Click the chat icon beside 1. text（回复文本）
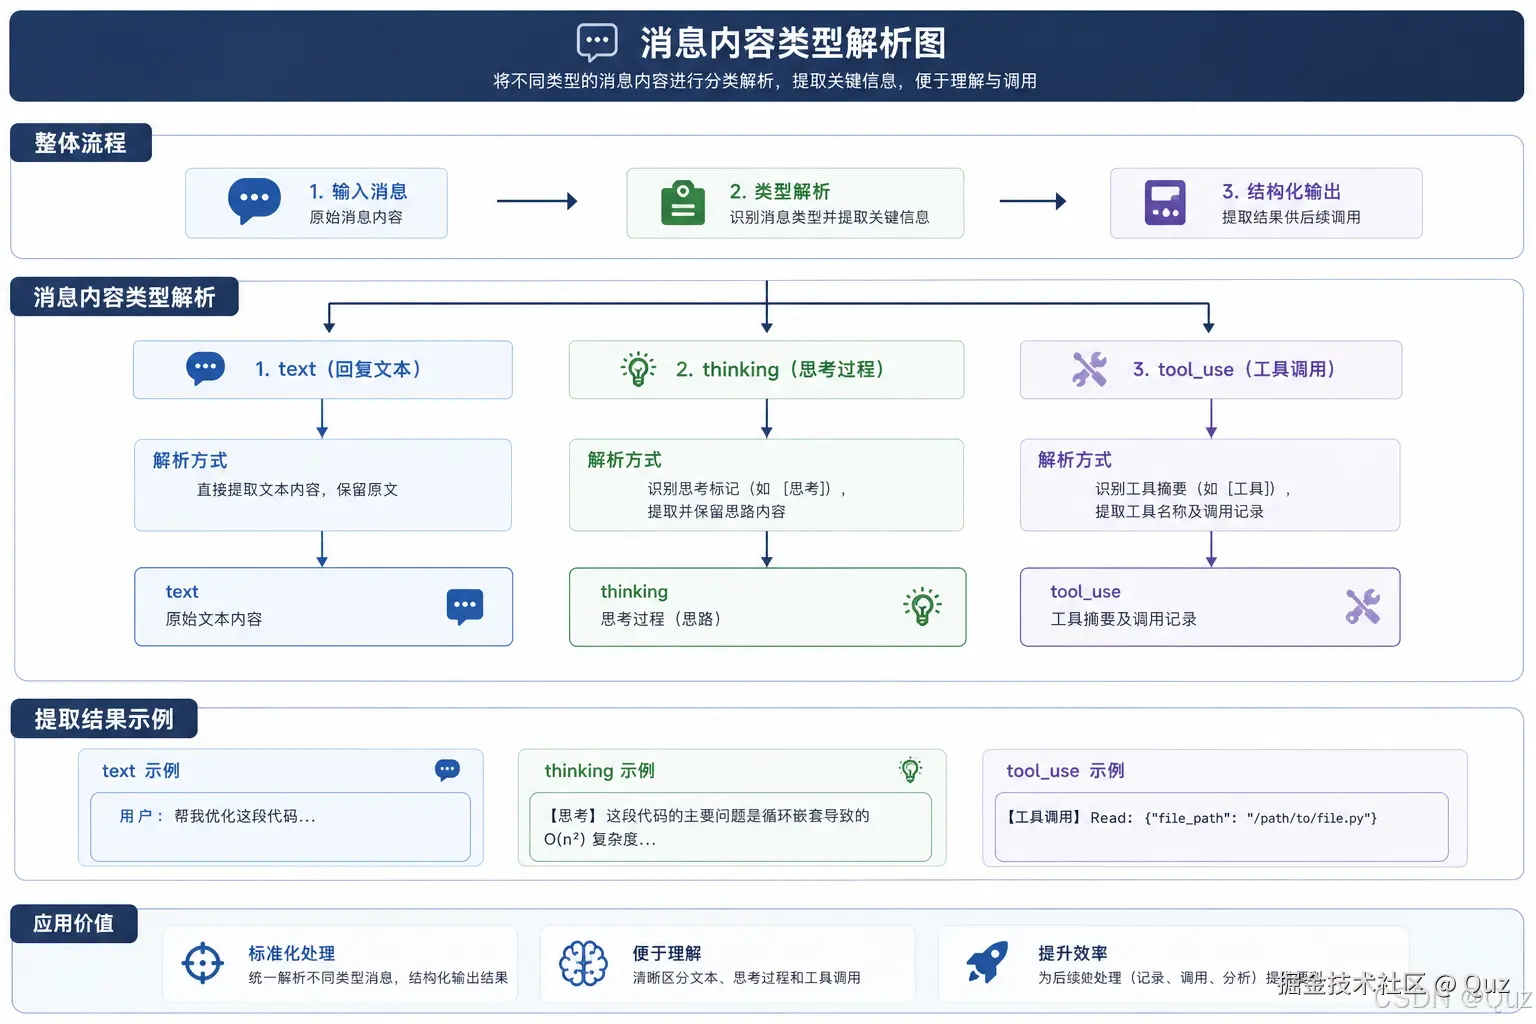The height and width of the screenshot is (1024, 1536). click(206, 369)
